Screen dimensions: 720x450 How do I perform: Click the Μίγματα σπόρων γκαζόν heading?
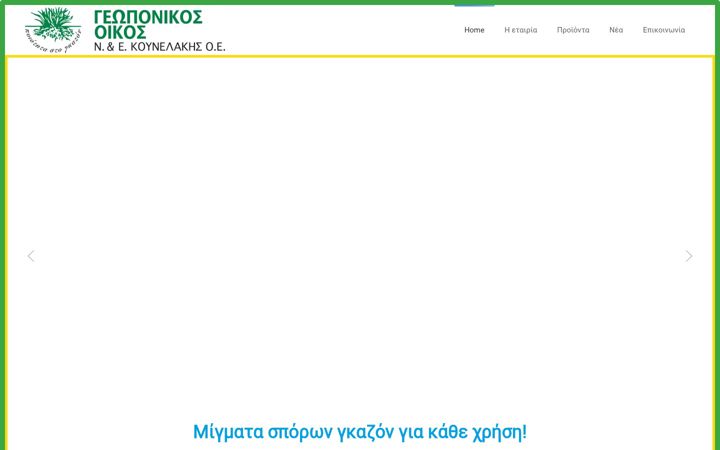(360, 432)
